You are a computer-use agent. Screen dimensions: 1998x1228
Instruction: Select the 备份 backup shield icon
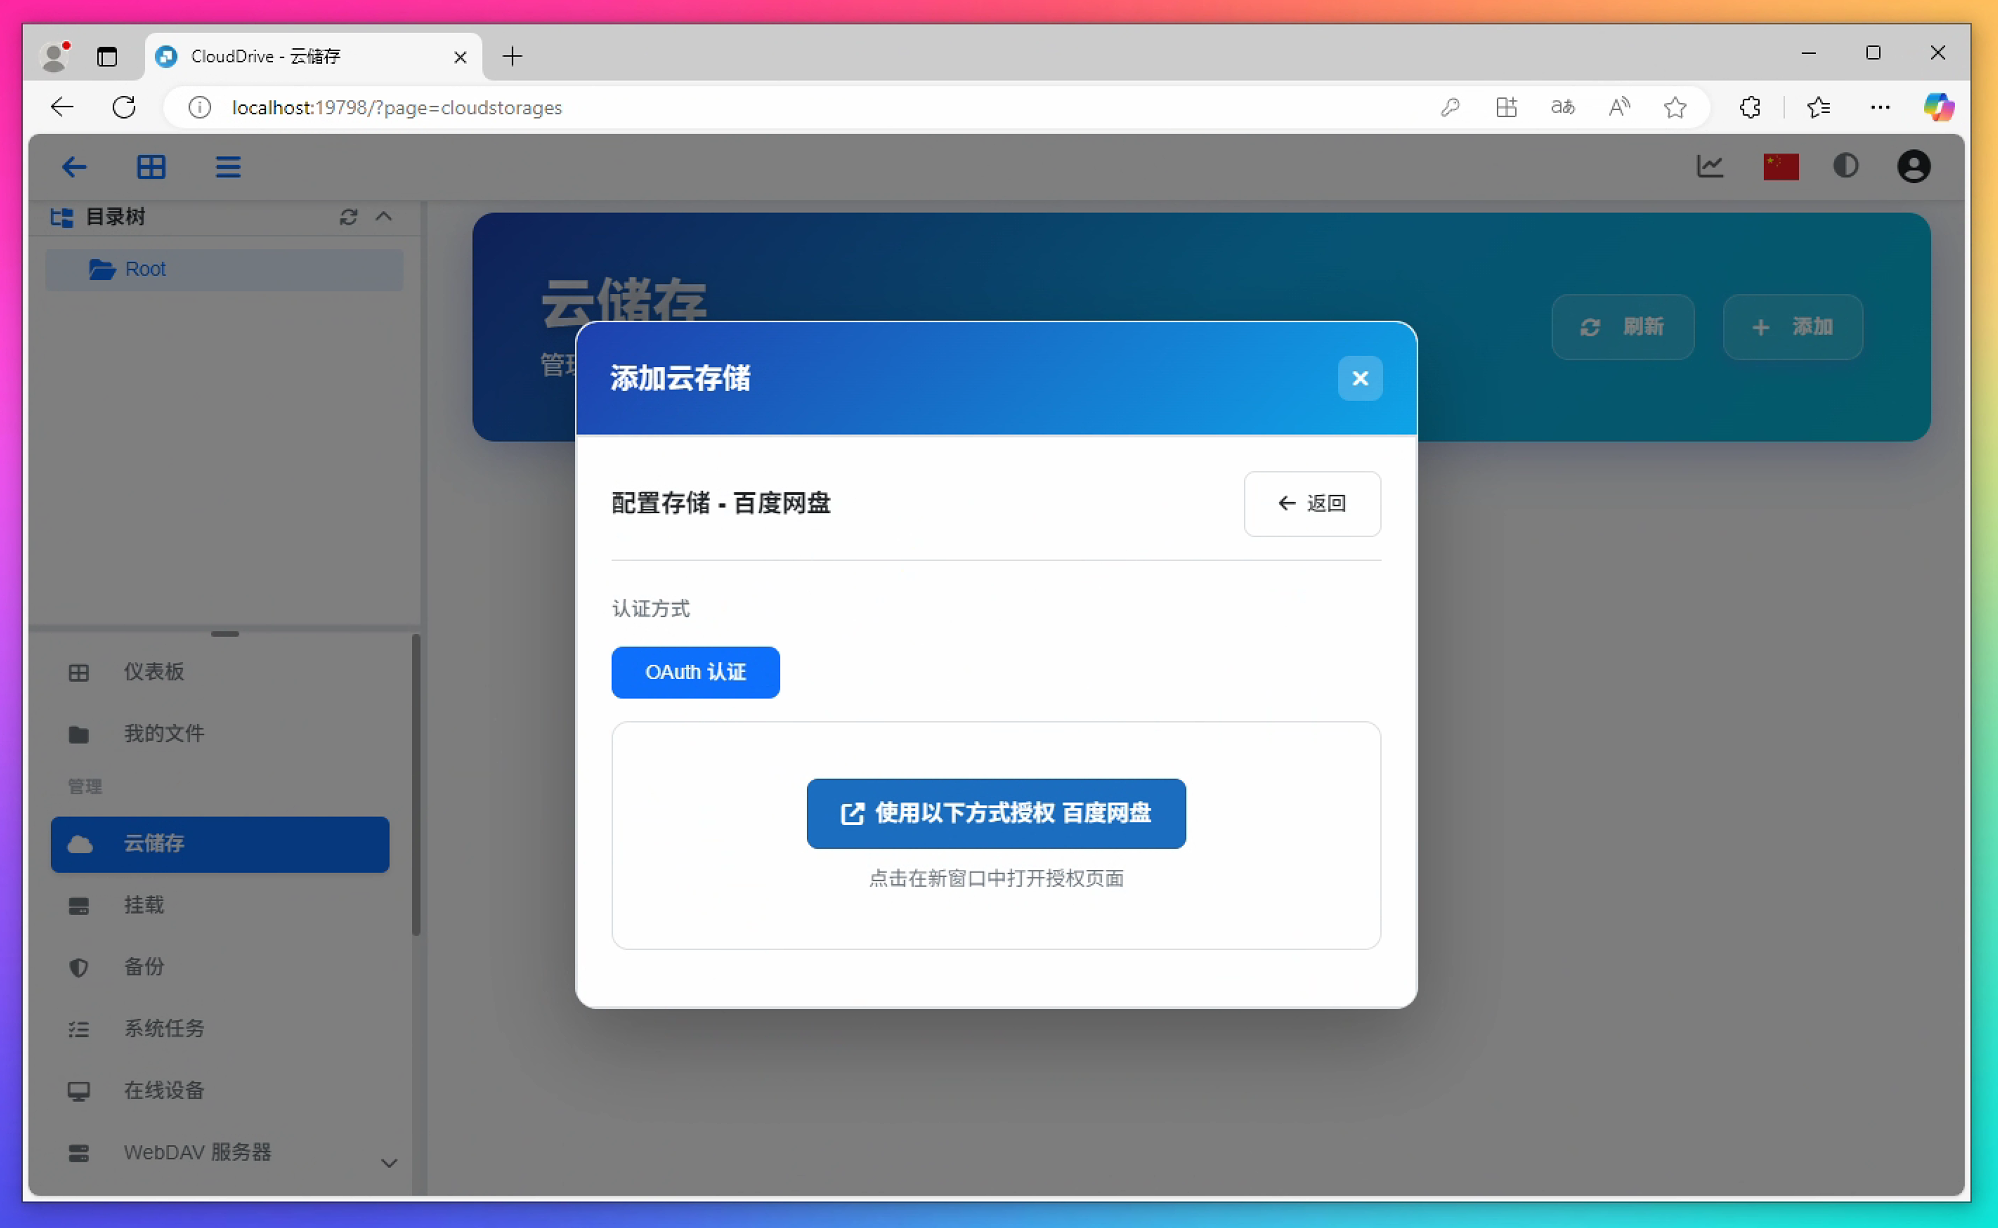[79, 967]
